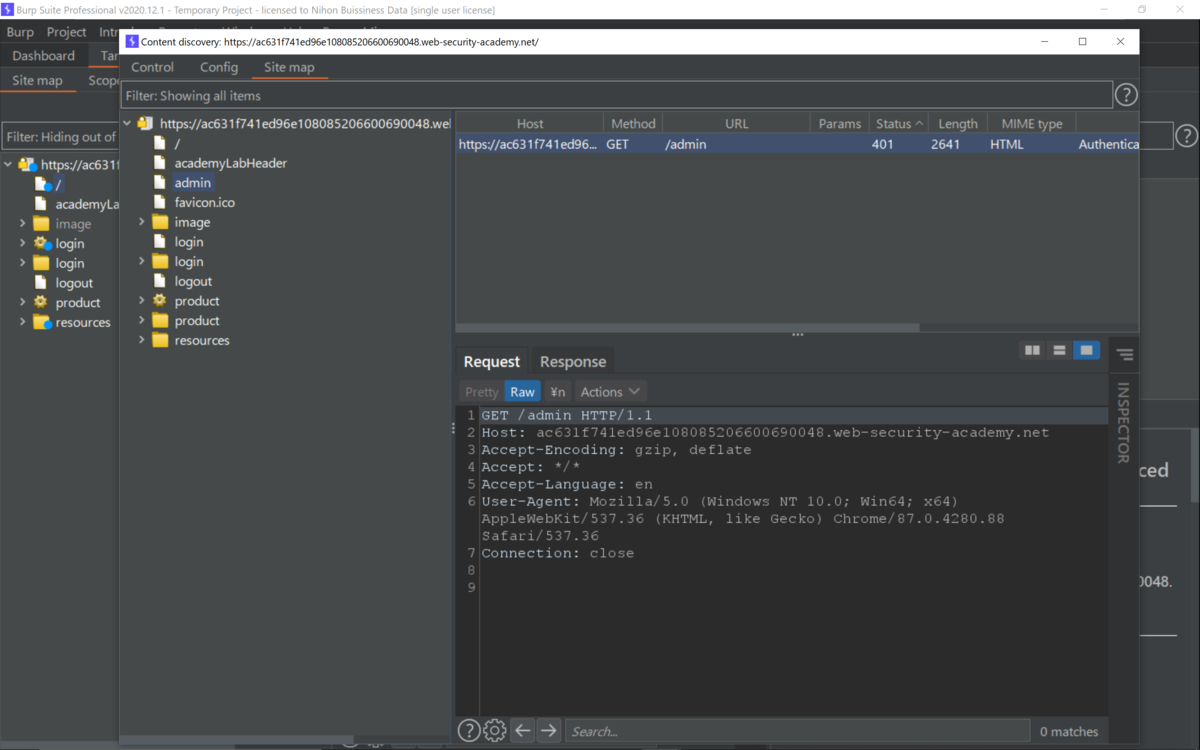Image resolution: width=1200 pixels, height=750 pixels.
Task: Click the help icon beside the search bar
Action: 468,731
